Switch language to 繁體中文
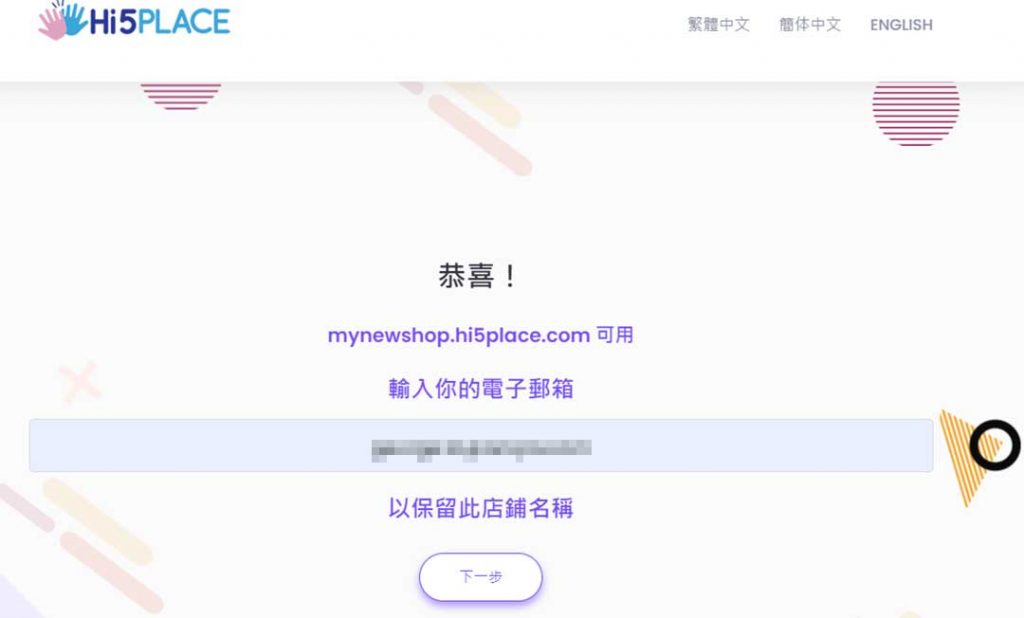 click(718, 25)
